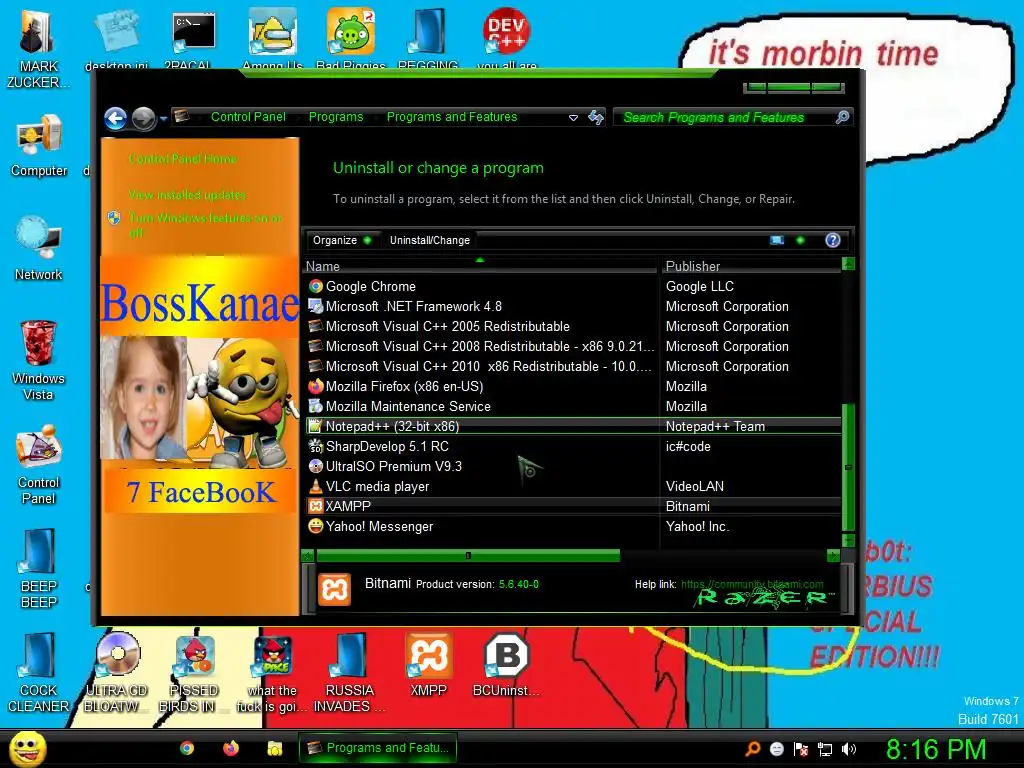Select VLC media player cone icon
The height and width of the screenshot is (768, 1024).
coord(315,487)
